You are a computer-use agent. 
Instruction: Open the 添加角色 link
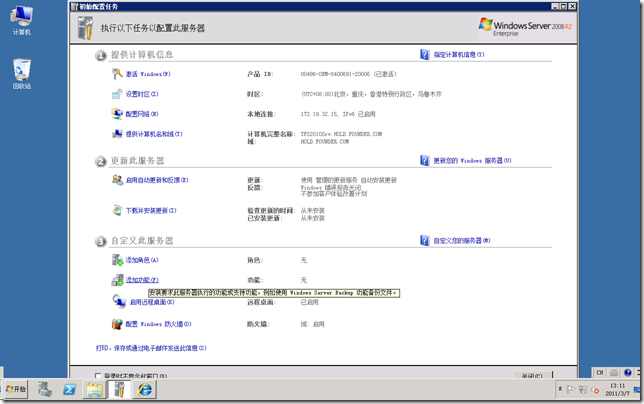(x=142, y=260)
